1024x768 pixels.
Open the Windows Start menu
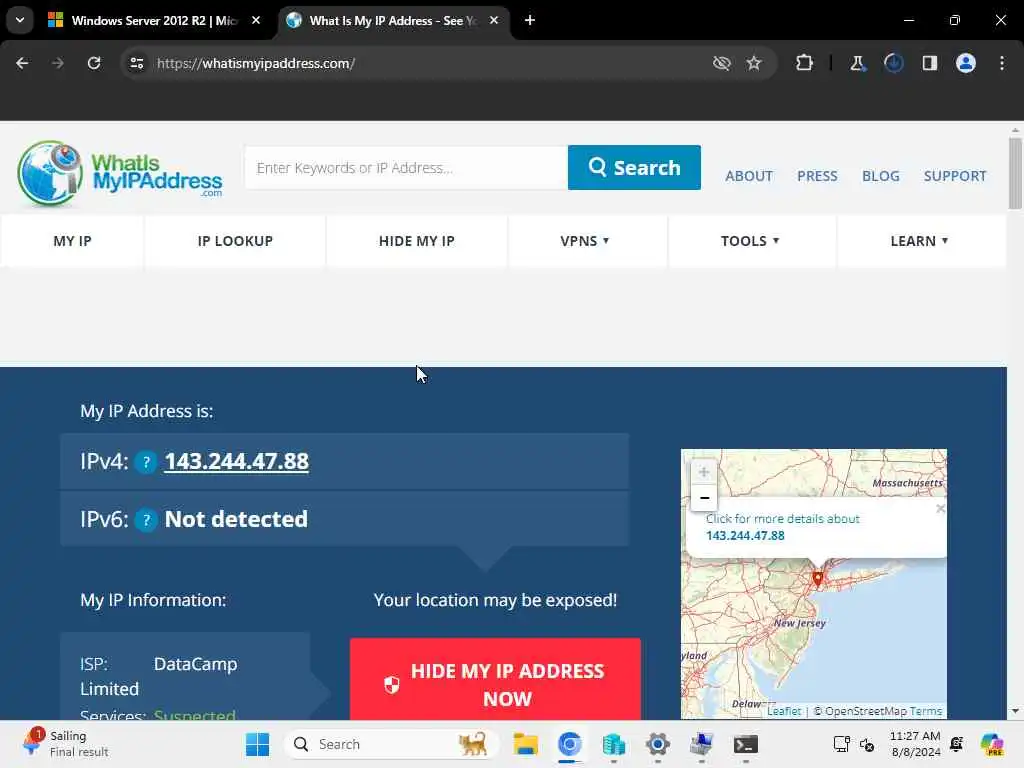click(x=257, y=744)
